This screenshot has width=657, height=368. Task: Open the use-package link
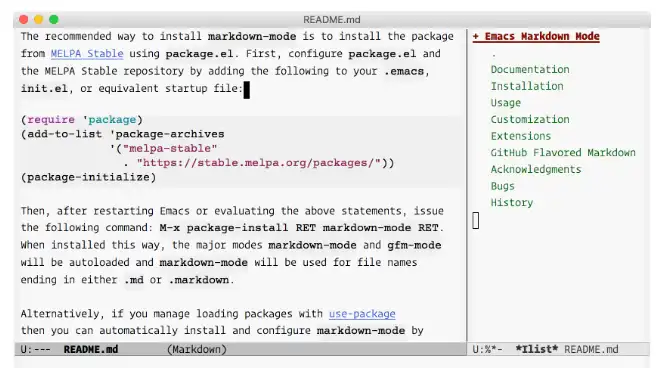tap(362, 314)
